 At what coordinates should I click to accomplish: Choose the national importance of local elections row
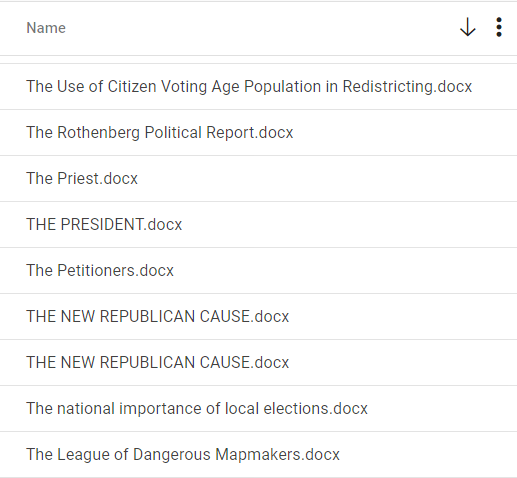pyautogui.click(x=258, y=408)
